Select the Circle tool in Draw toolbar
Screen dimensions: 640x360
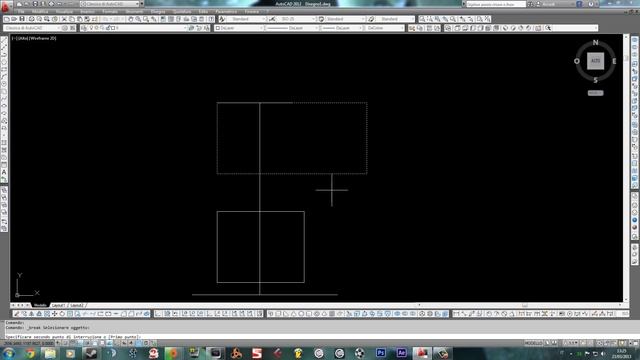[4, 84]
